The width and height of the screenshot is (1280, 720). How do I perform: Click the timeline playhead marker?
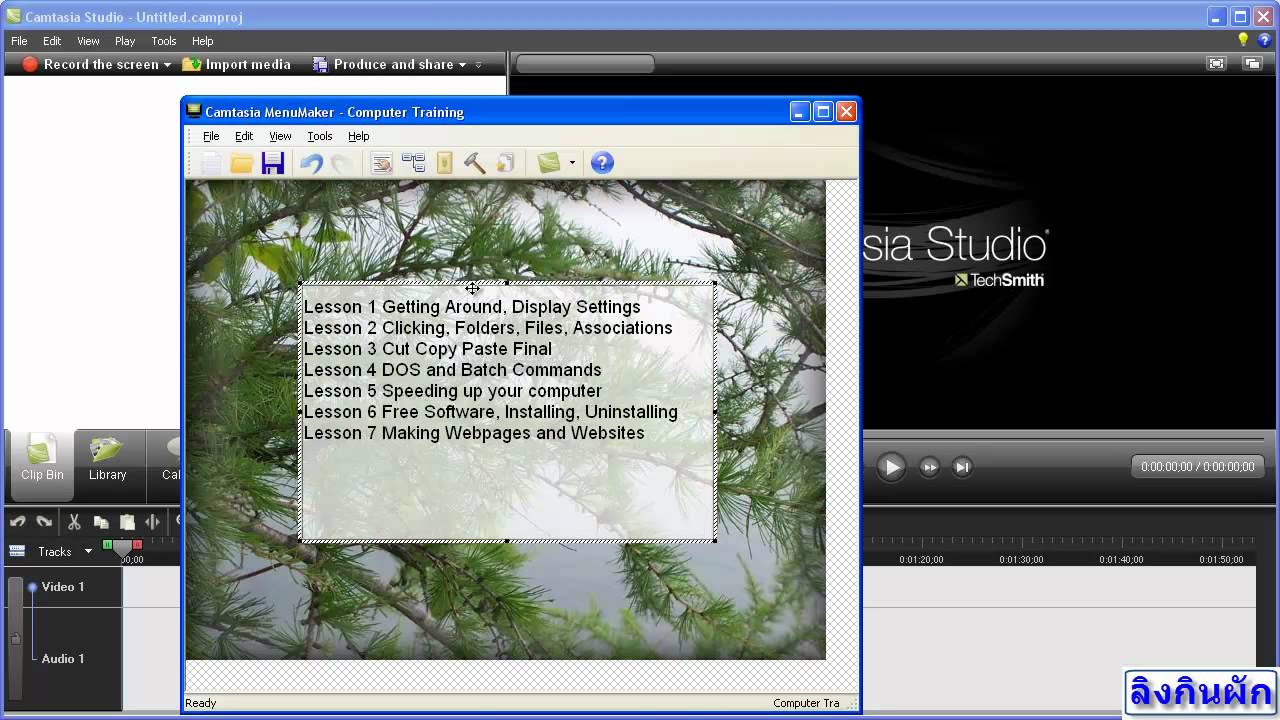point(122,549)
